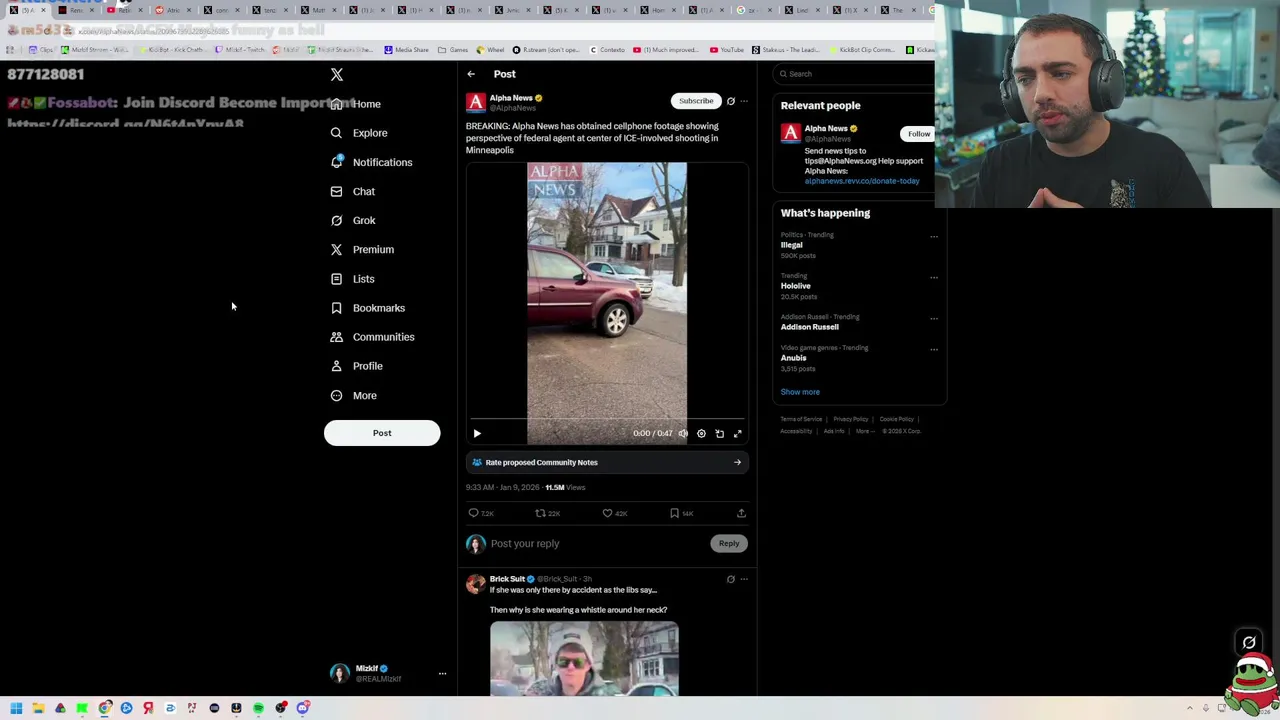Open more options on Brick Suit reply
This screenshot has width=1280, height=720.
point(744,579)
